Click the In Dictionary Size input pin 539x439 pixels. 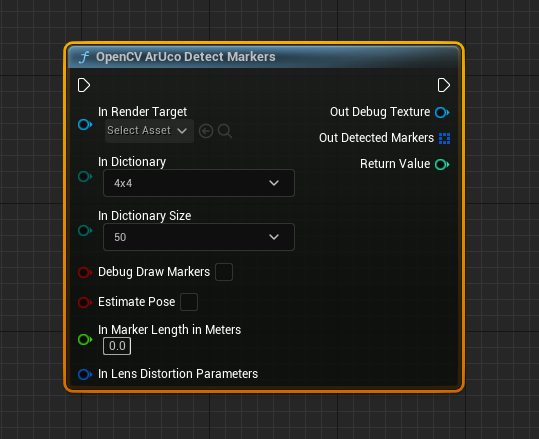[x=85, y=230]
